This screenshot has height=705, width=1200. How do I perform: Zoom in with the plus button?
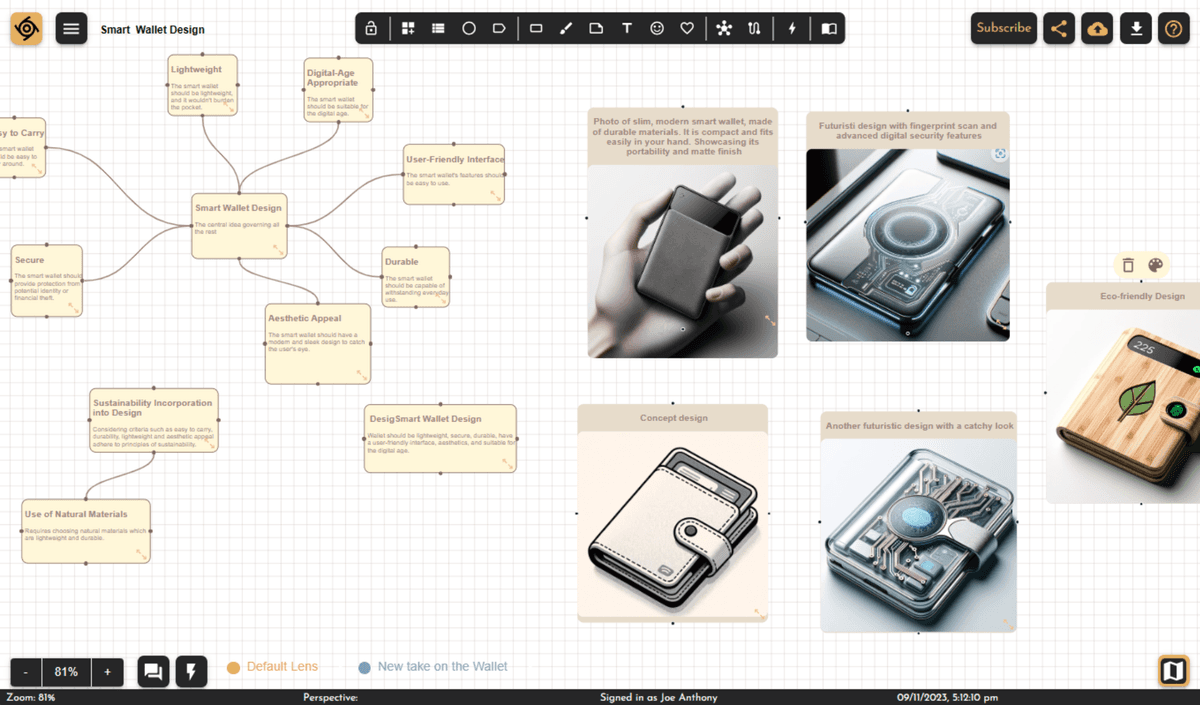[107, 672]
